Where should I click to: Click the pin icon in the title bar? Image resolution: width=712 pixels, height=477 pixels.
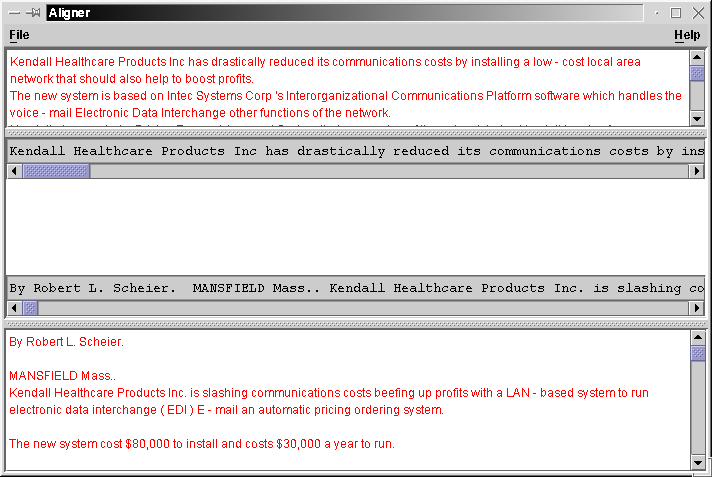34,13
